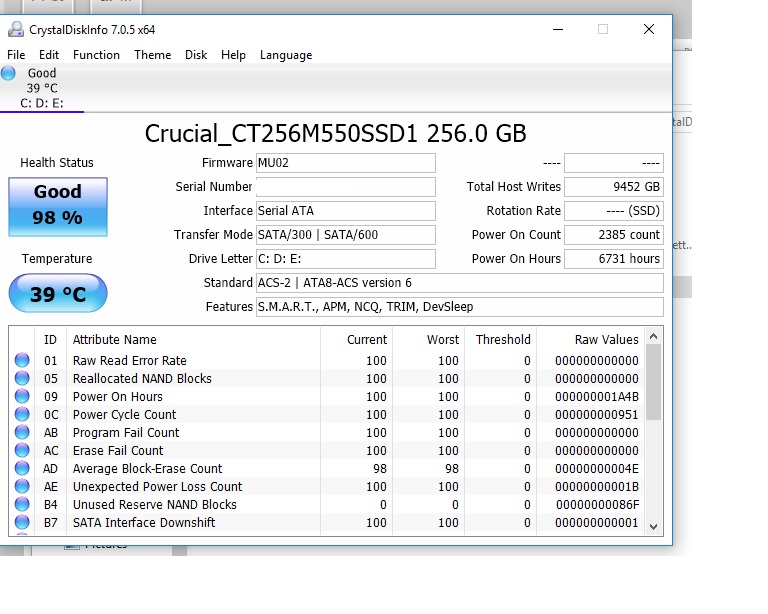Click the blue status orb beside Good 39 °C
The height and width of the screenshot is (614, 768).
[8, 73]
